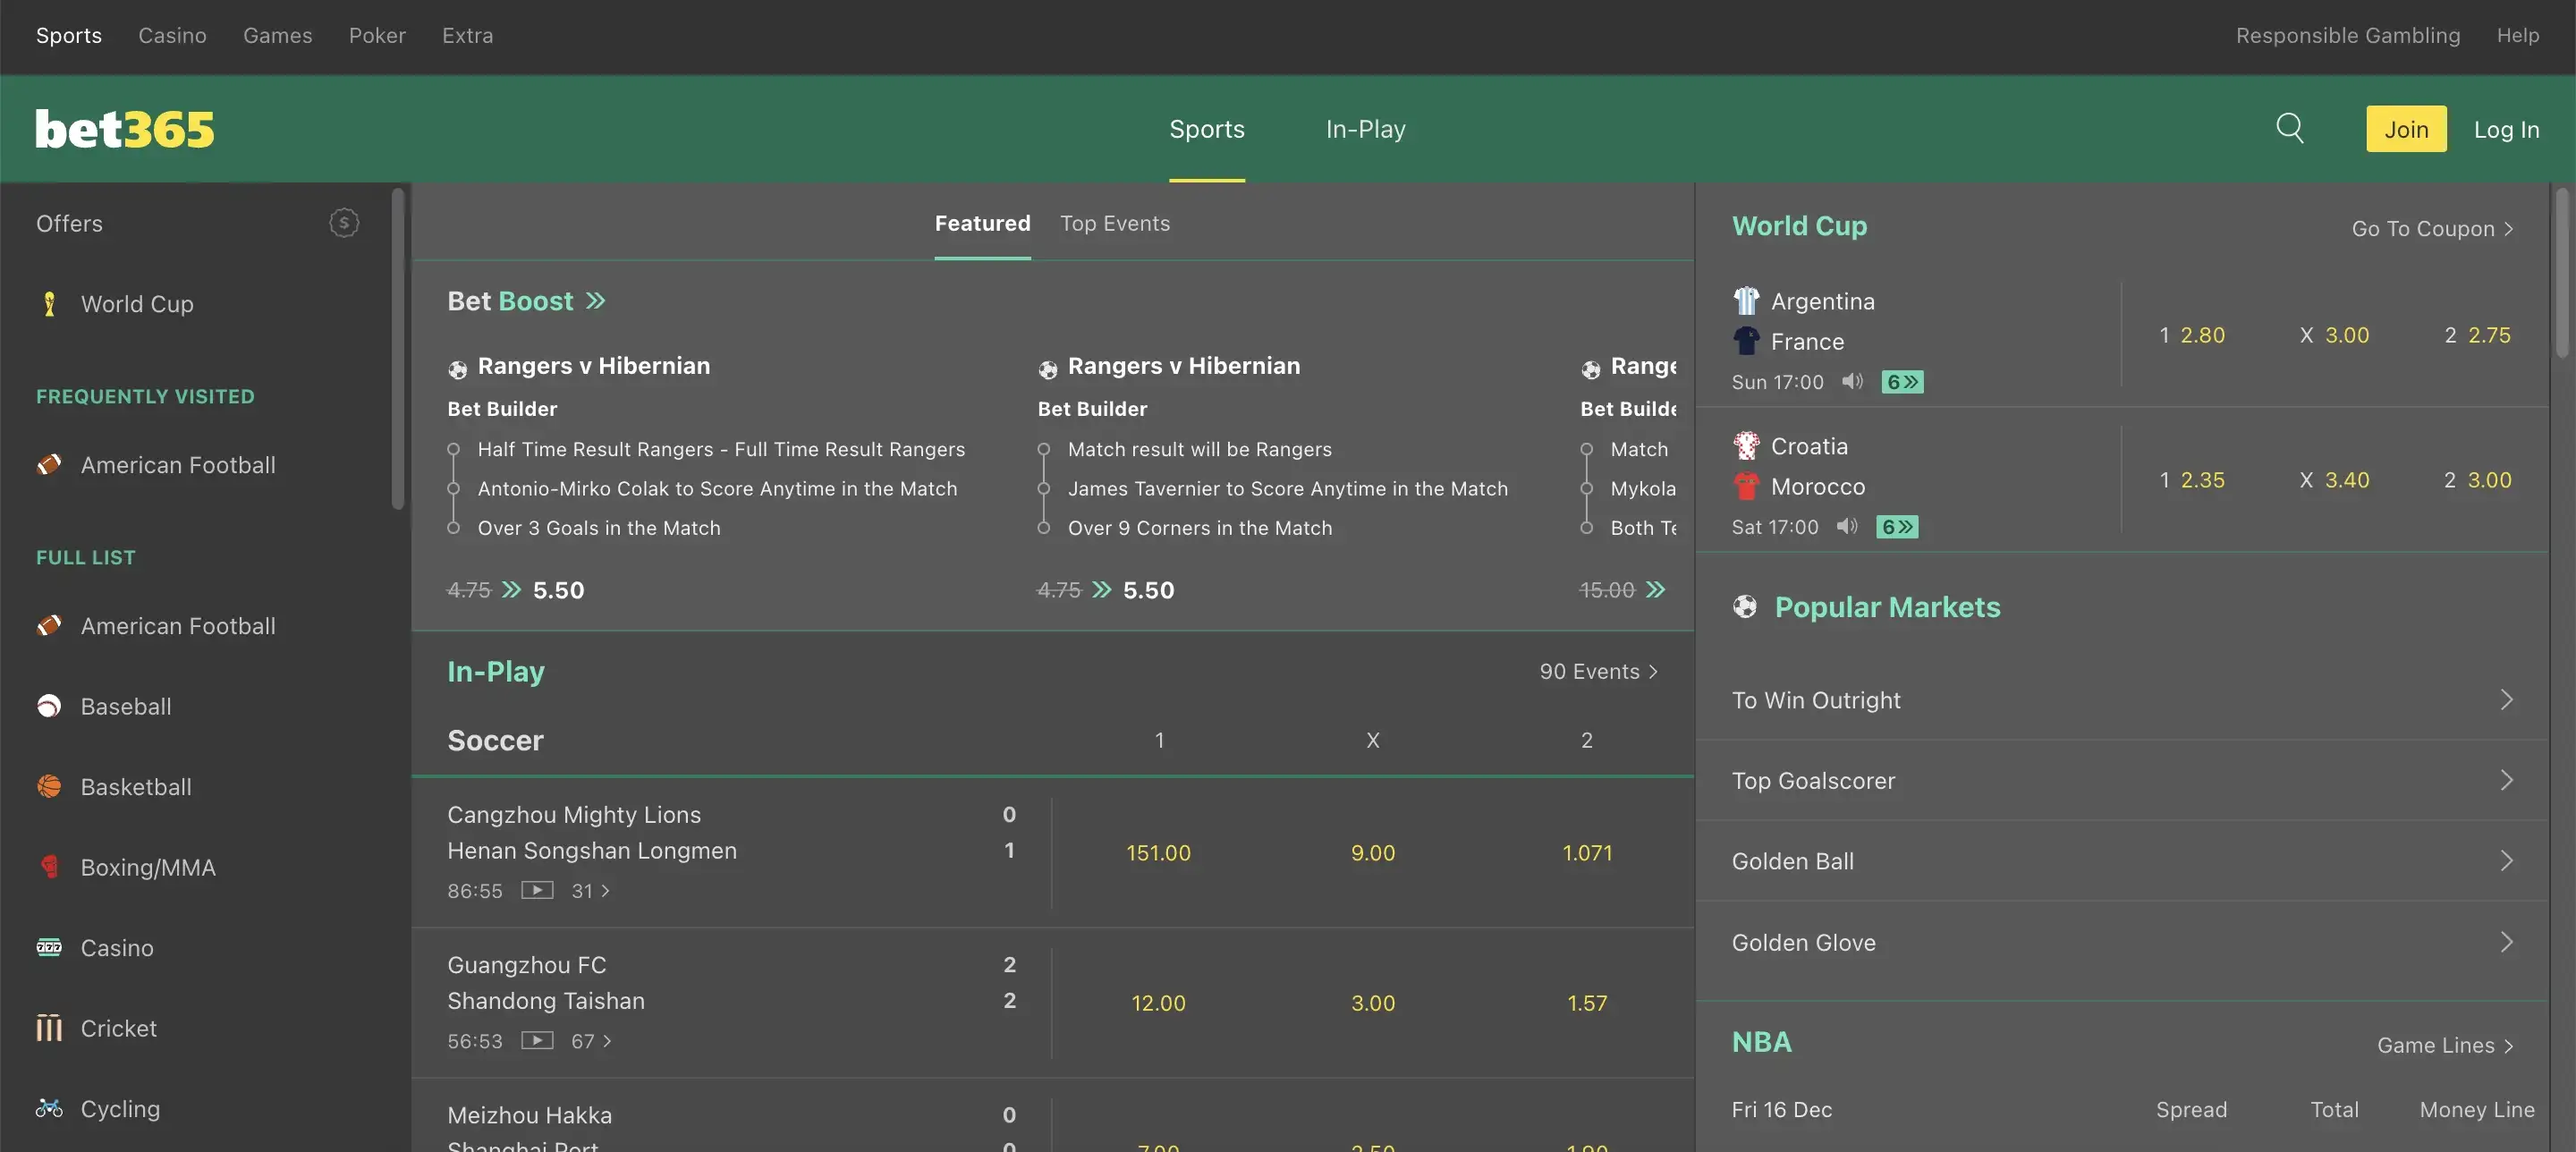Screen dimensions: 2576x1152
Task: Click the Morocco shirt icon
Action: (x=1746, y=486)
